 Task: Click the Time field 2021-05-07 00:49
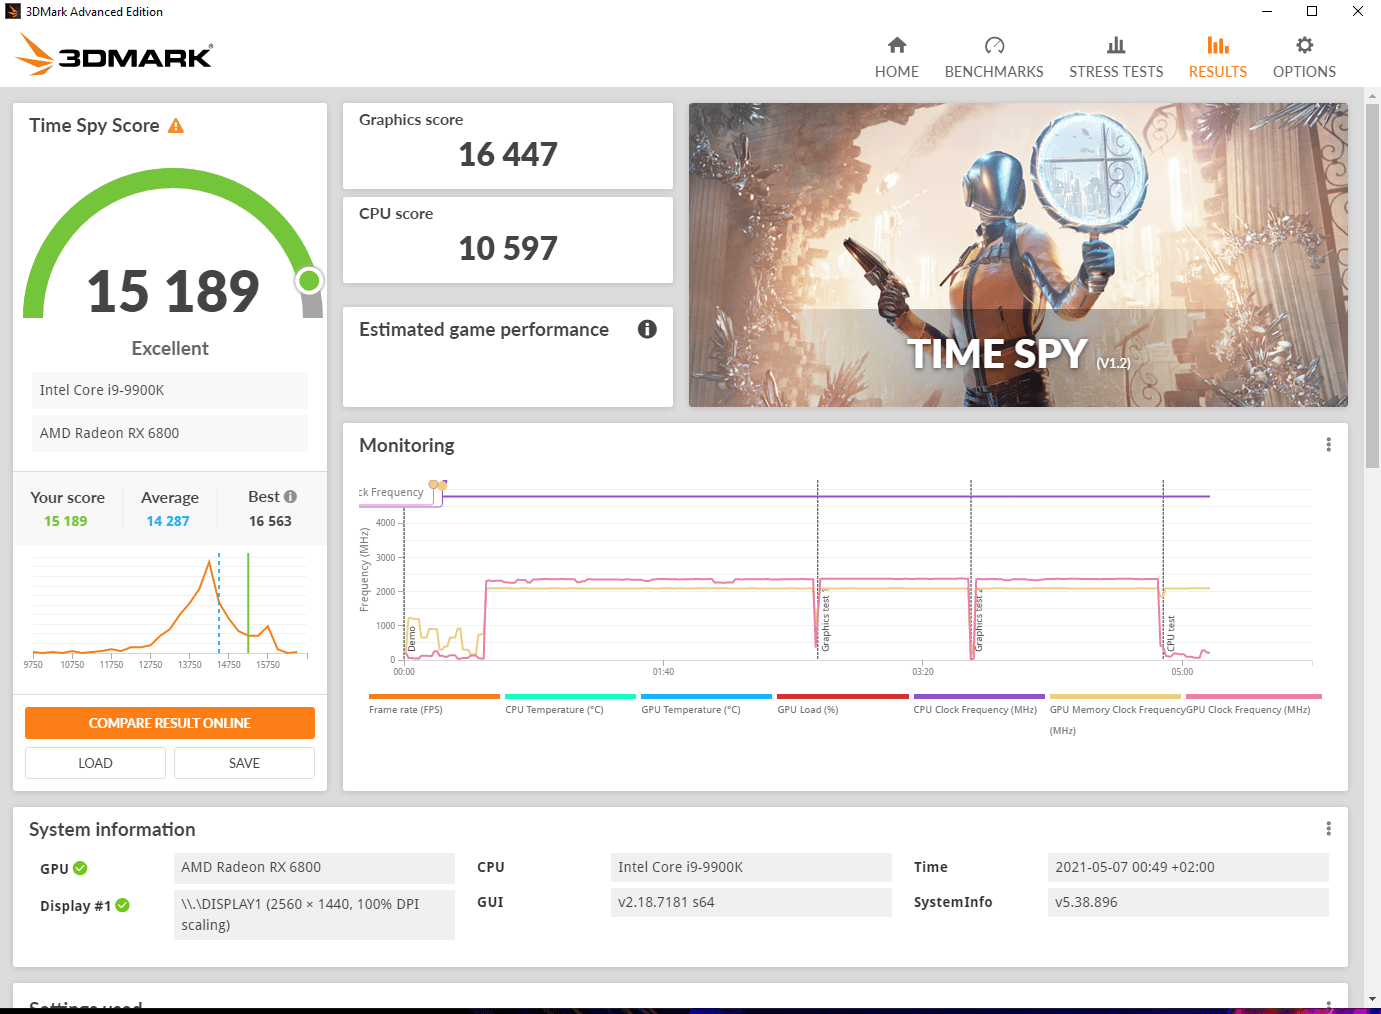pos(1189,867)
